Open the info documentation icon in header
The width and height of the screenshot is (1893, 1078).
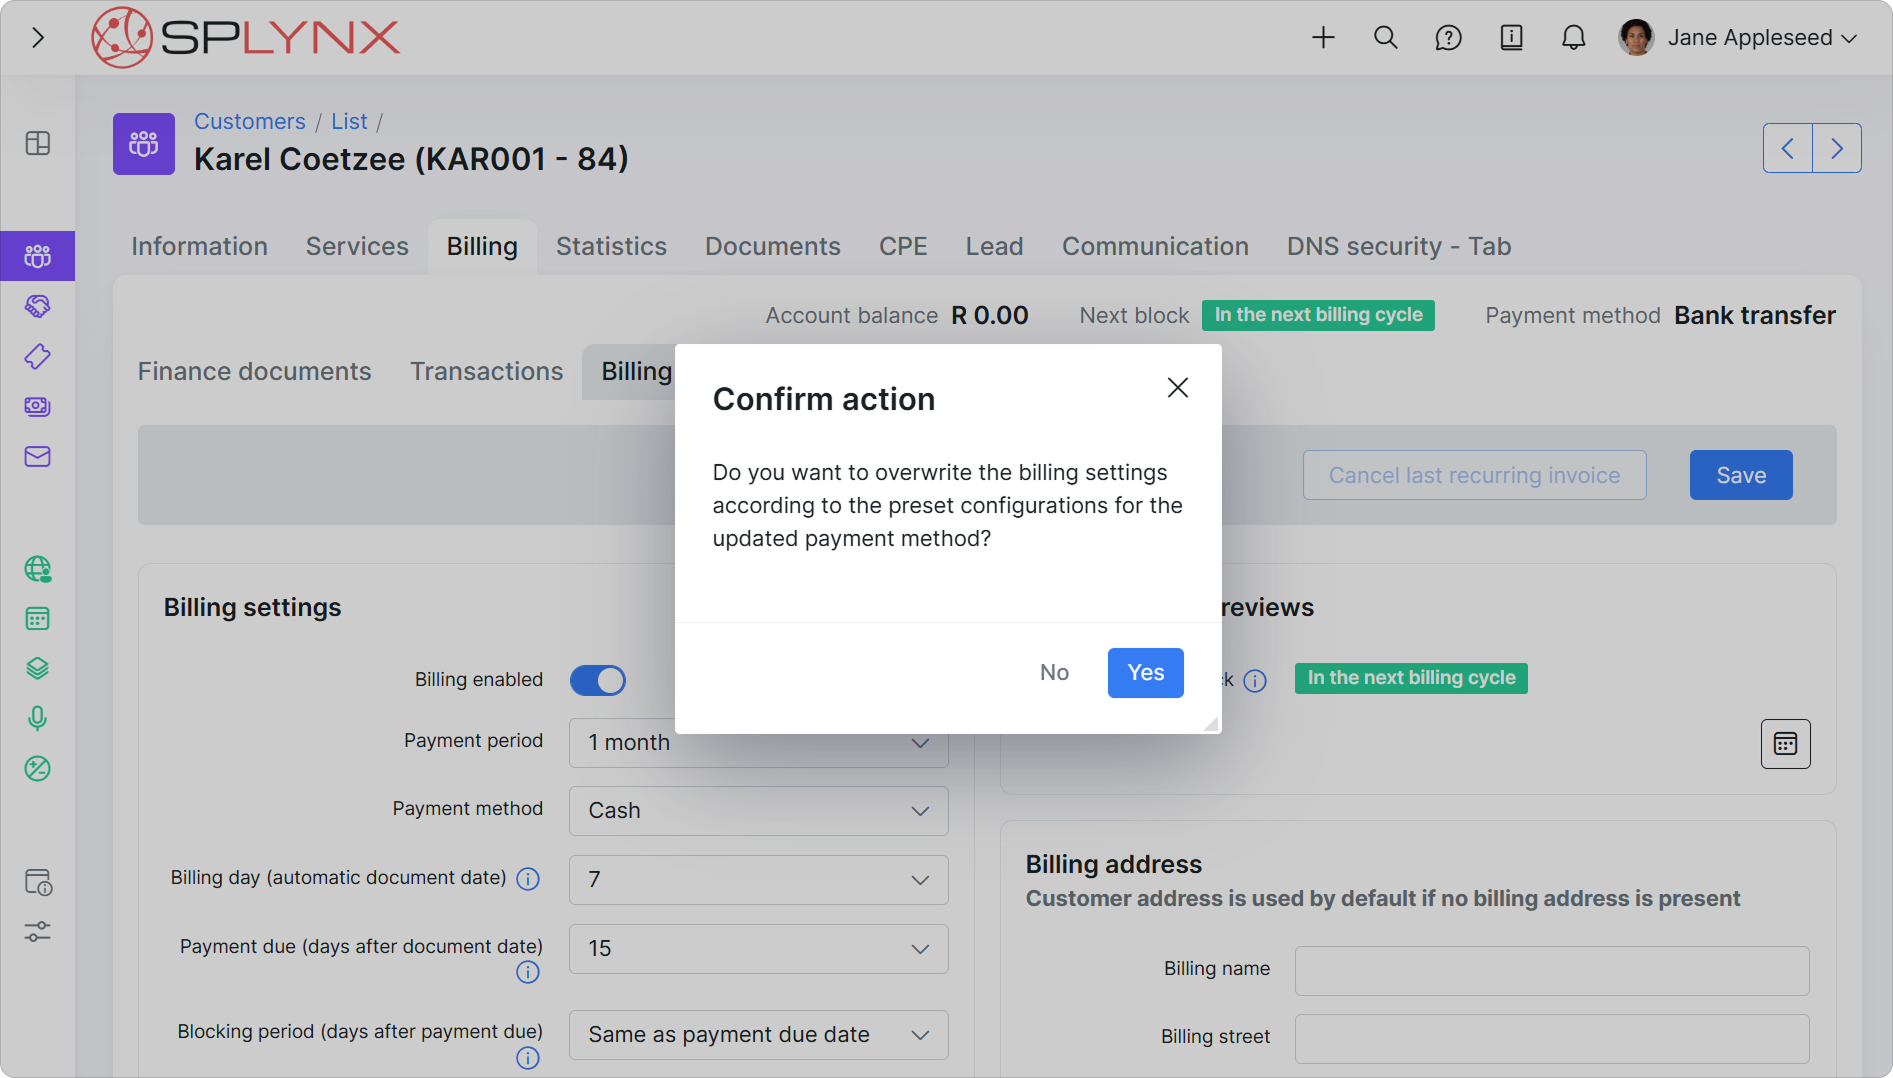pyautogui.click(x=1511, y=38)
